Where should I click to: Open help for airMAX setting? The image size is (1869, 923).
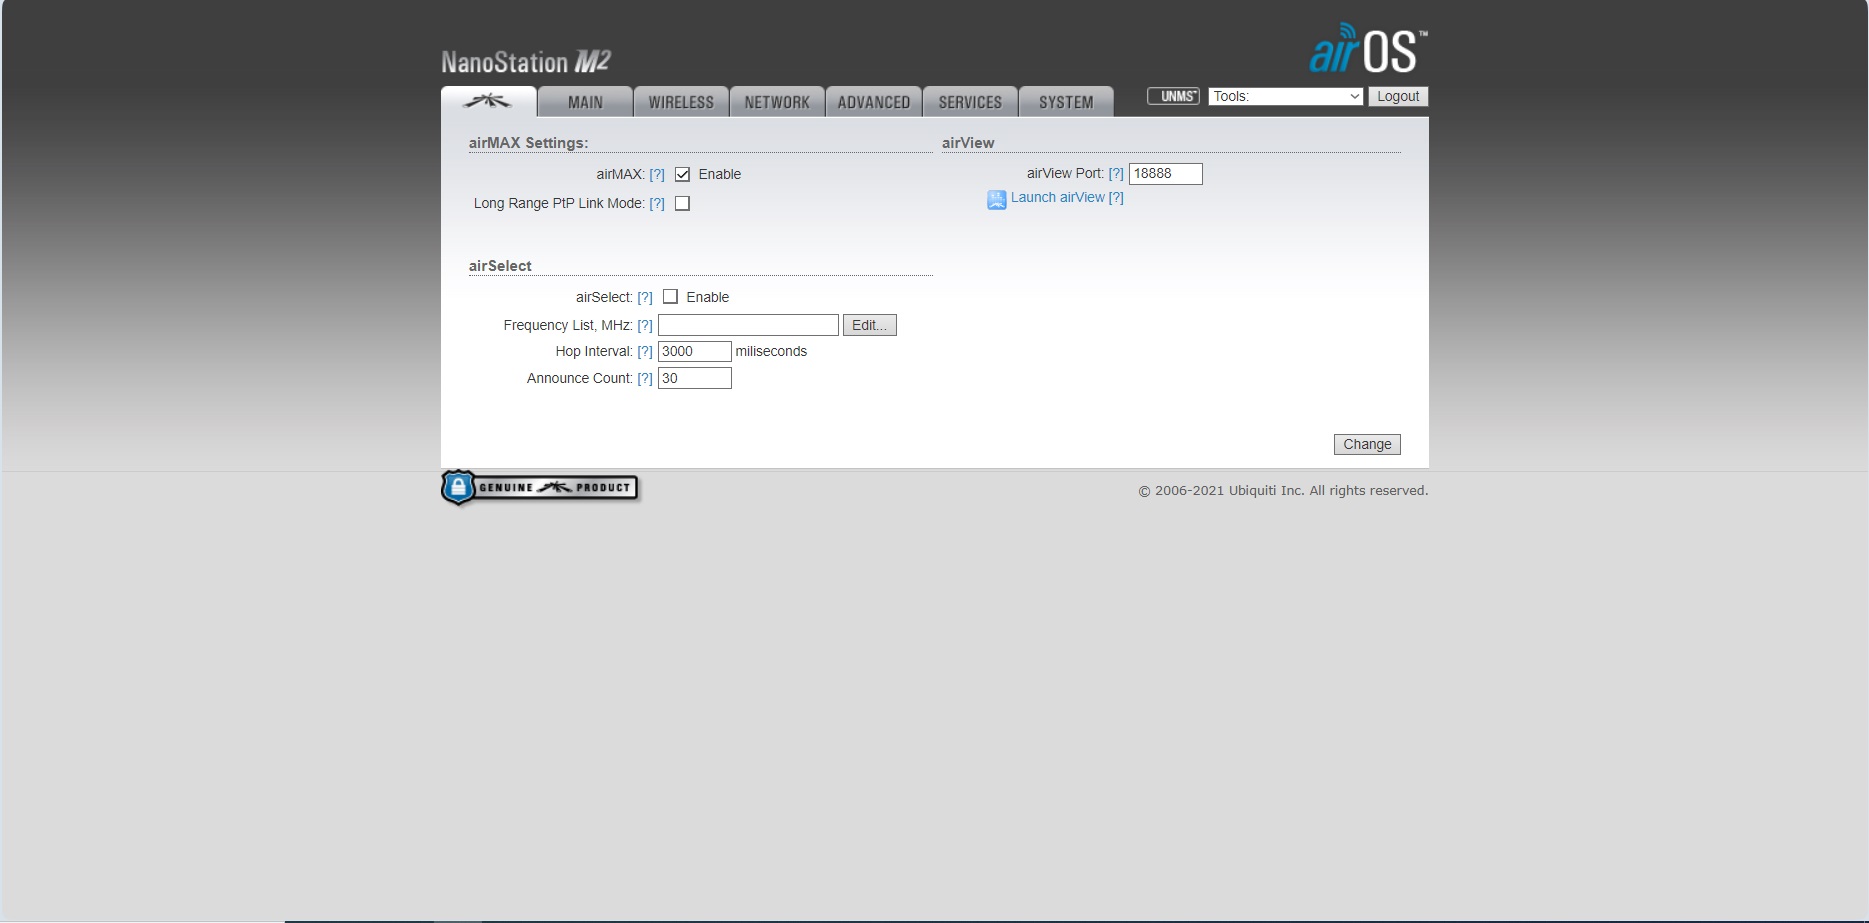(x=657, y=174)
